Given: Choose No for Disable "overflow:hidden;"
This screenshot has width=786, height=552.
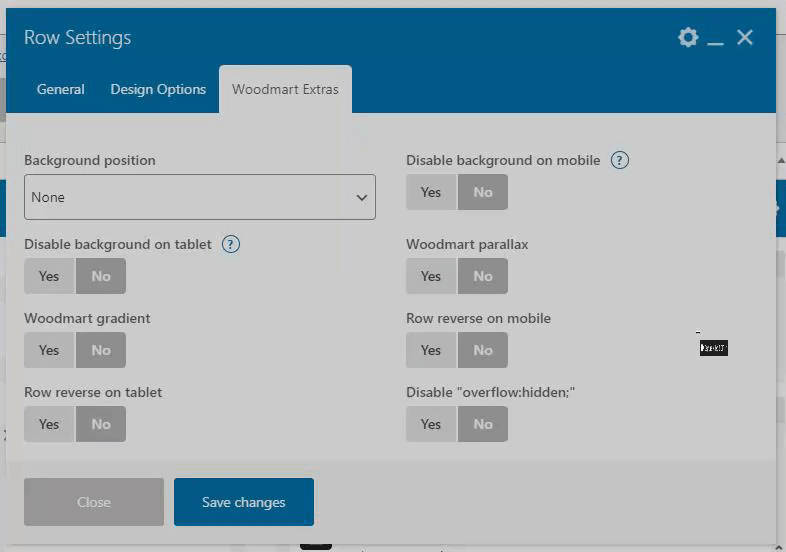Looking at the screenshot, I should click(483, 424).
